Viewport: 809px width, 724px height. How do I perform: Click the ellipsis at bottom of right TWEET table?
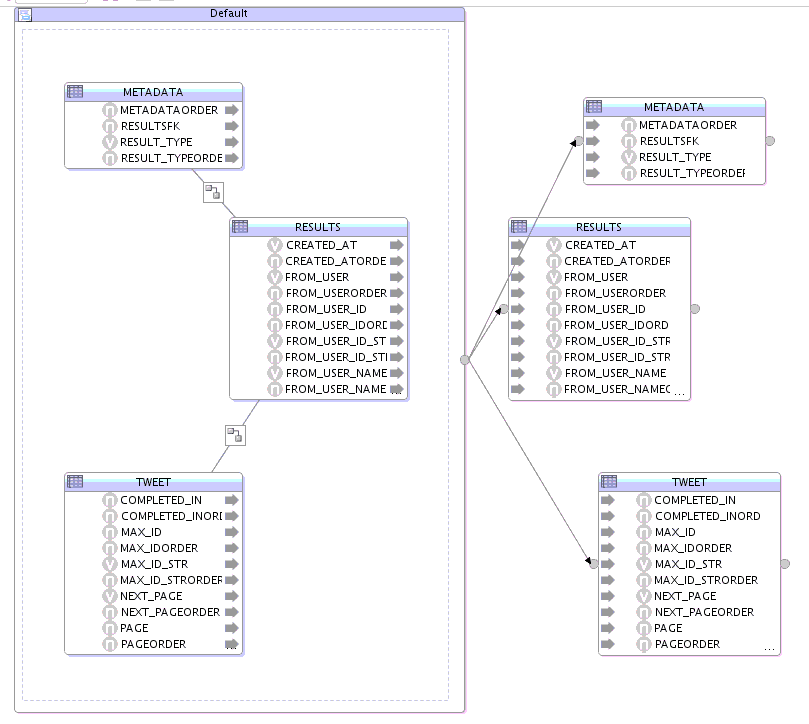pos(769,647)
